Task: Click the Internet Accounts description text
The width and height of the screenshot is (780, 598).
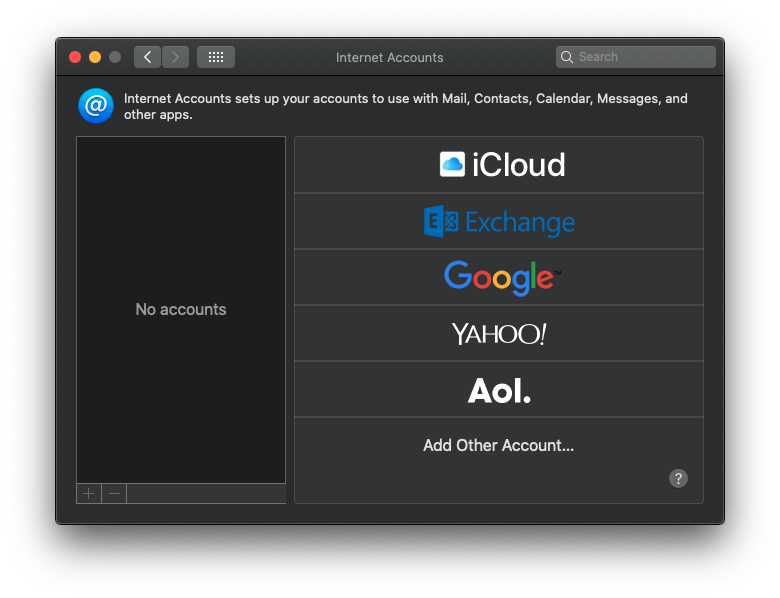Action: [x=405, y=106]
